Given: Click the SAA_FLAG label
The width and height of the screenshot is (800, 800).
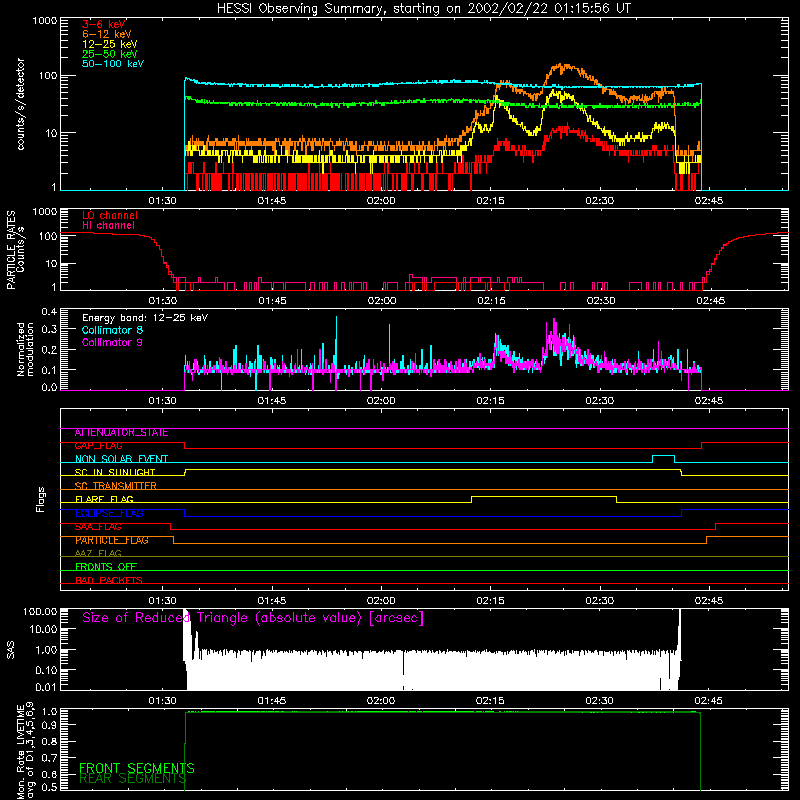Looking at the screenshot, I should [x=98, y=527].
